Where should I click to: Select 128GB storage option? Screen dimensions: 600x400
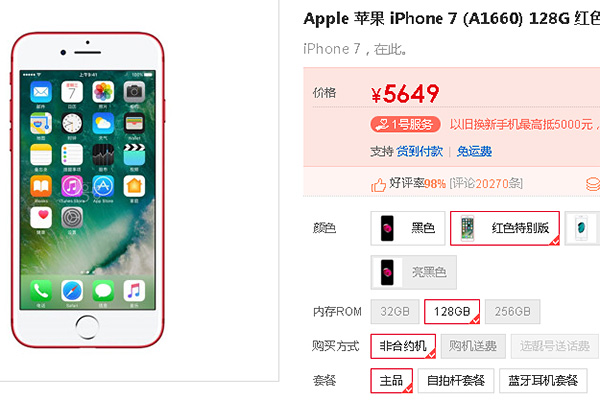click(452, 312)
